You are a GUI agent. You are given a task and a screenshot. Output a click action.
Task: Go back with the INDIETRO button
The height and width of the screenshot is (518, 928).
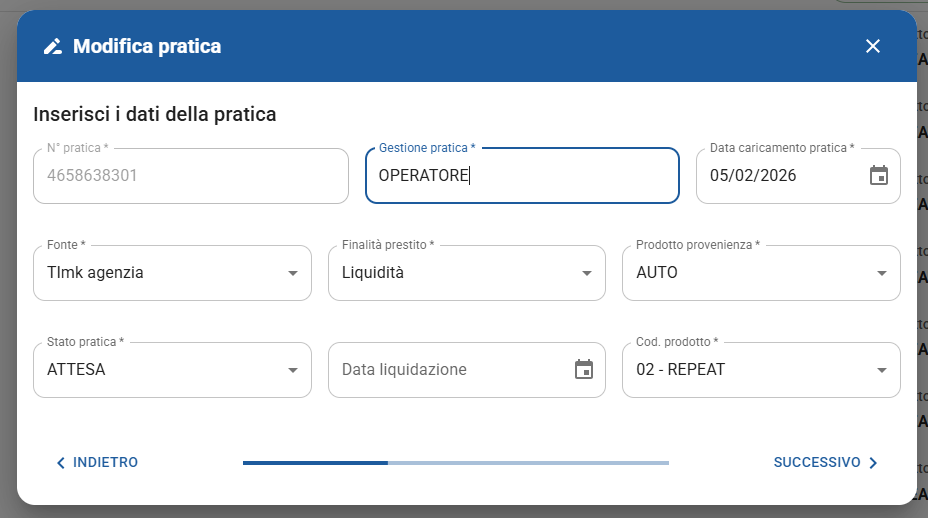tap(97, 463)
